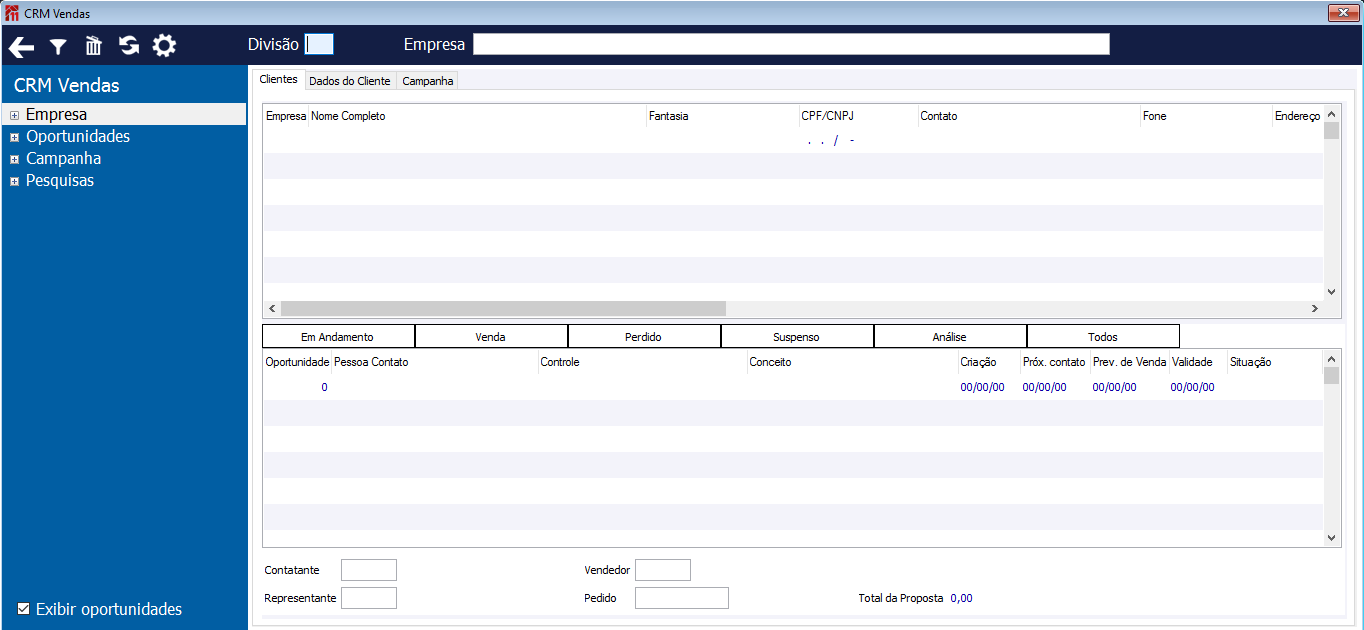This screenshot has height=630, width=1364.
Task: Select Empresa in the sidebar tree
Action: pos(56,115)
